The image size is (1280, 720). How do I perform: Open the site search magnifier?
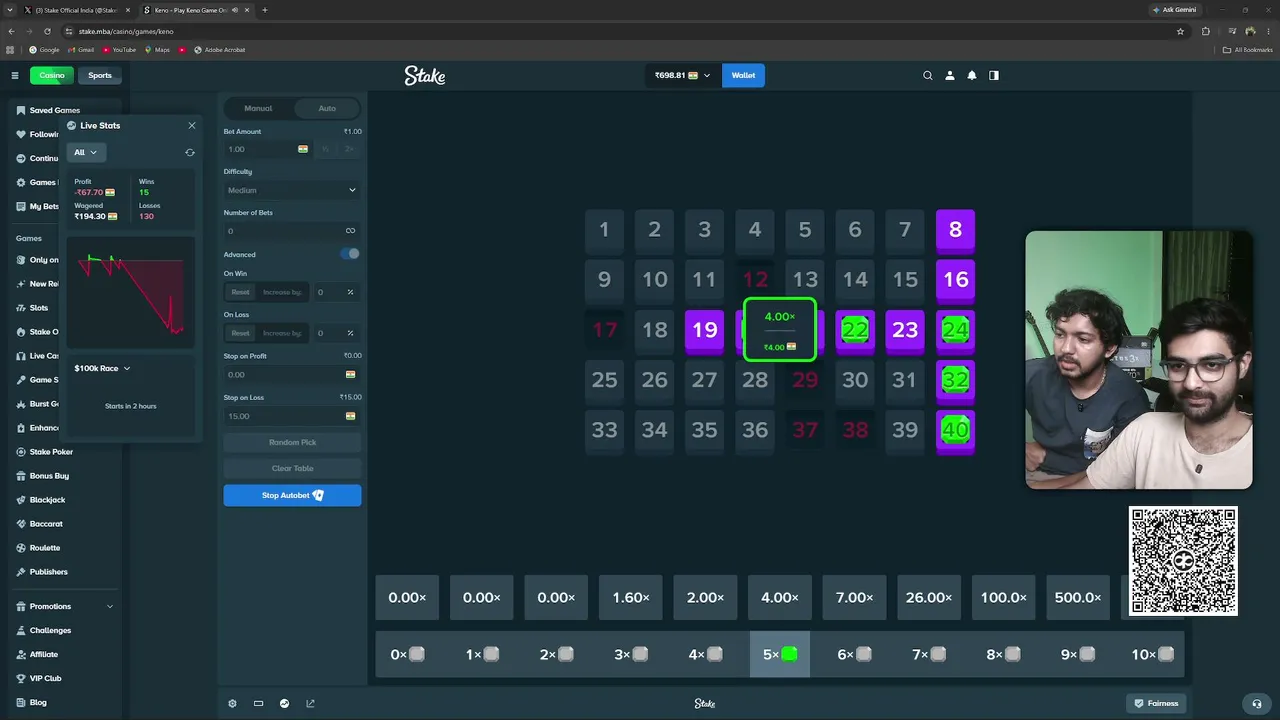[x=928, y=75]
